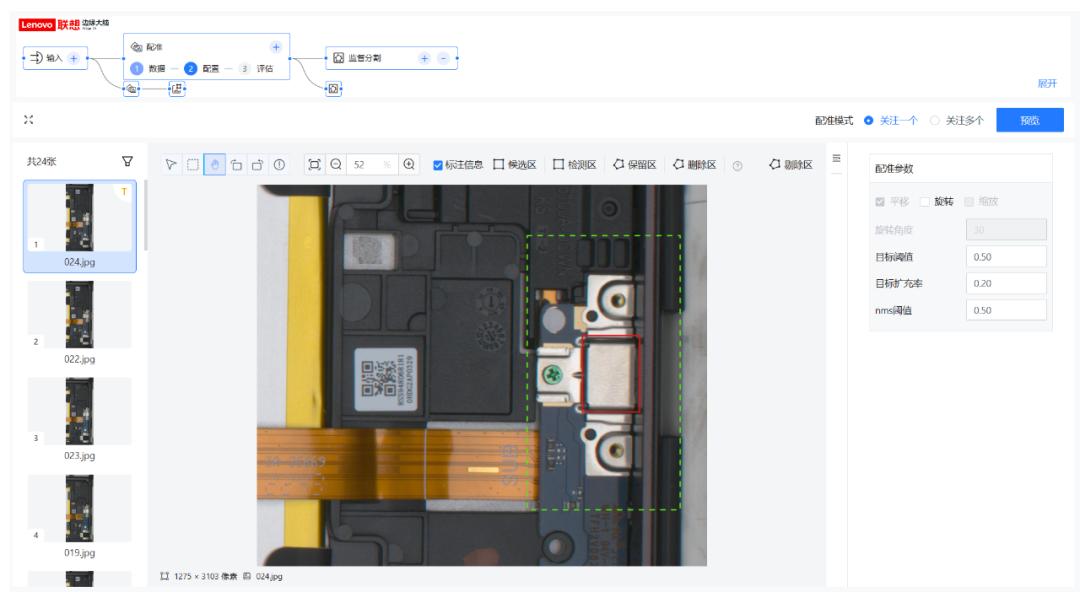Choose the dashed rectangle selection tool
The width and height of the screenshot is (1080, 592).
(x=193, y=165)
